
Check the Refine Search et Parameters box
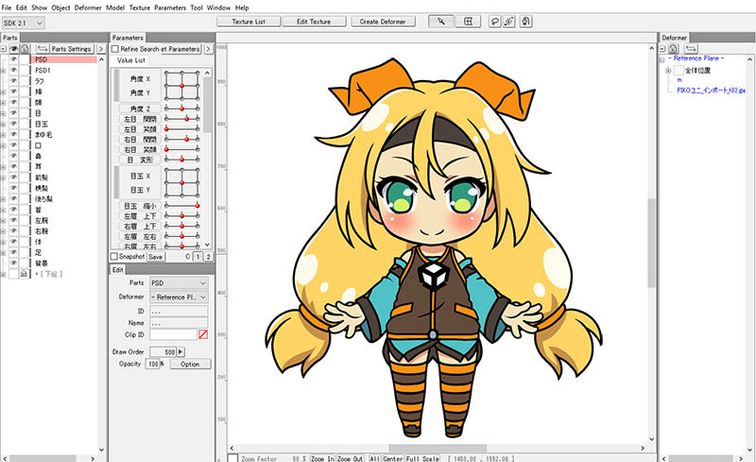(x=115, y=48)
